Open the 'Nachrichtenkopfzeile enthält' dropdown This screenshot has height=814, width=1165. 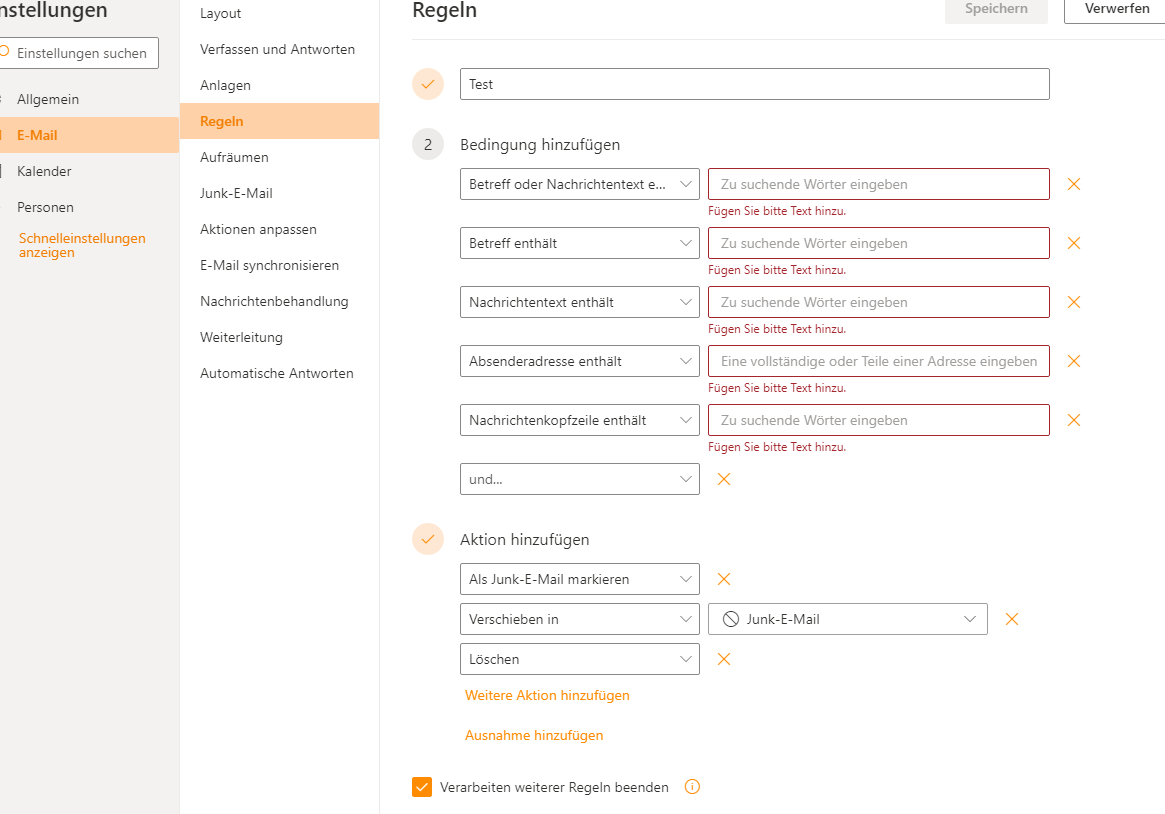click(580, 420)
